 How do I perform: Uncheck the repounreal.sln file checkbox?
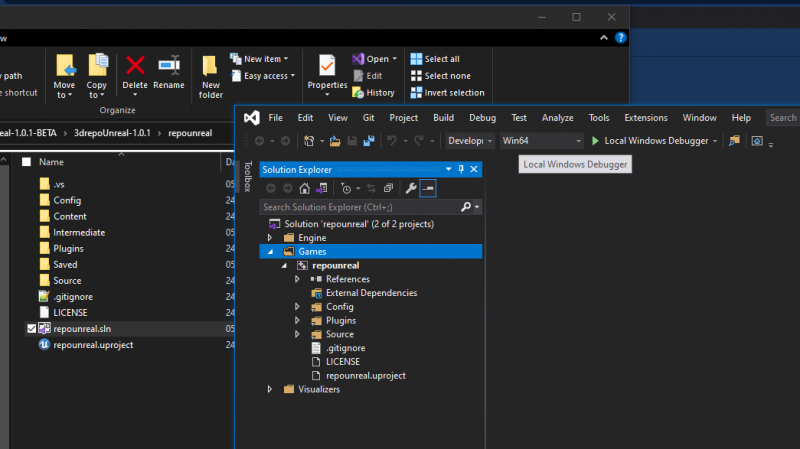[x=32, y=329]
